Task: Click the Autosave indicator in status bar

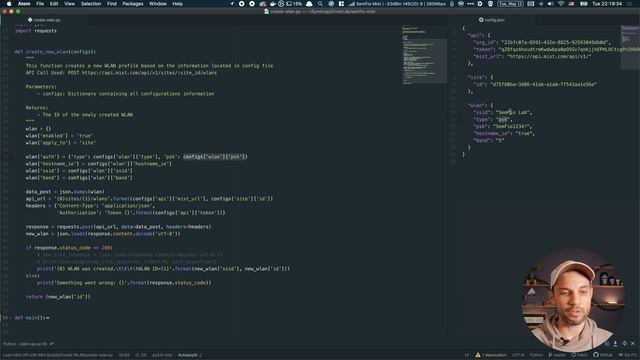Action: point(189,355)
